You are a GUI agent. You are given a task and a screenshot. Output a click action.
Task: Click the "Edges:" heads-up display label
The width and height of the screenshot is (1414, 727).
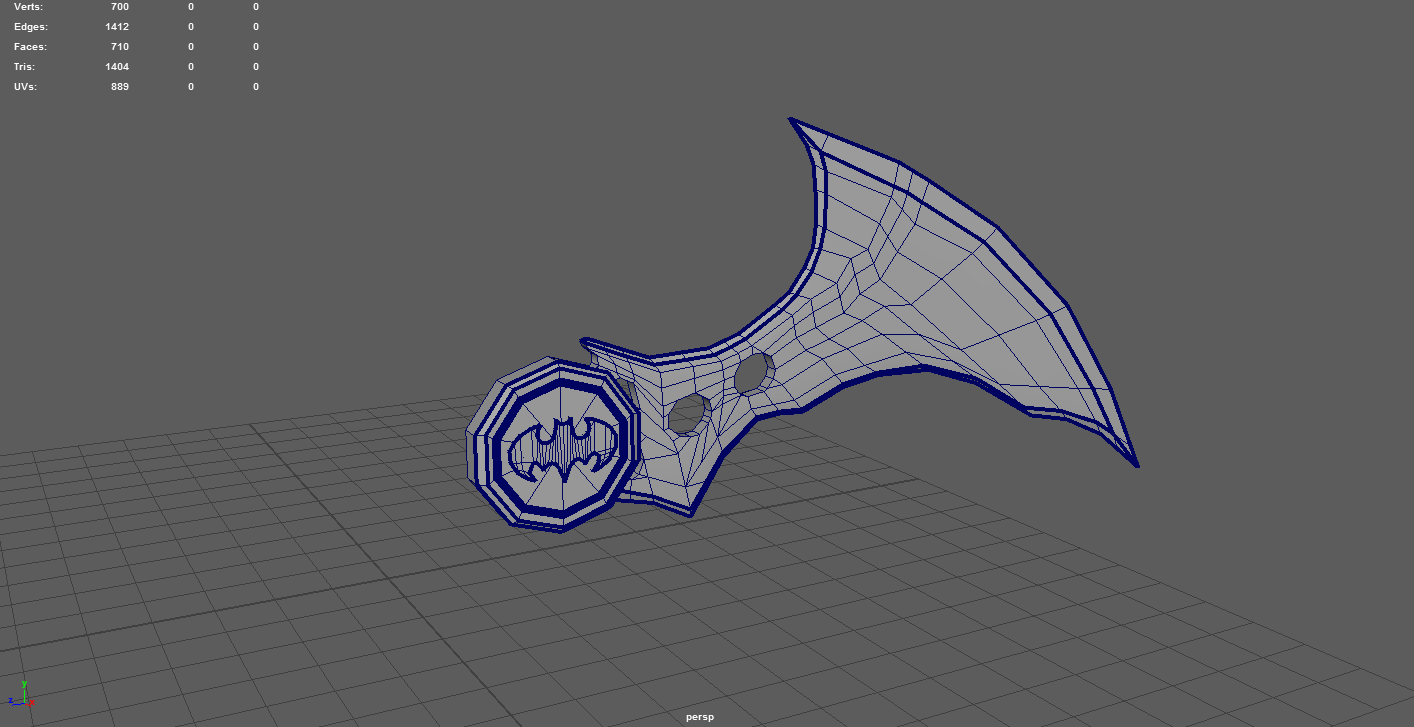click(x=30, y=27)
